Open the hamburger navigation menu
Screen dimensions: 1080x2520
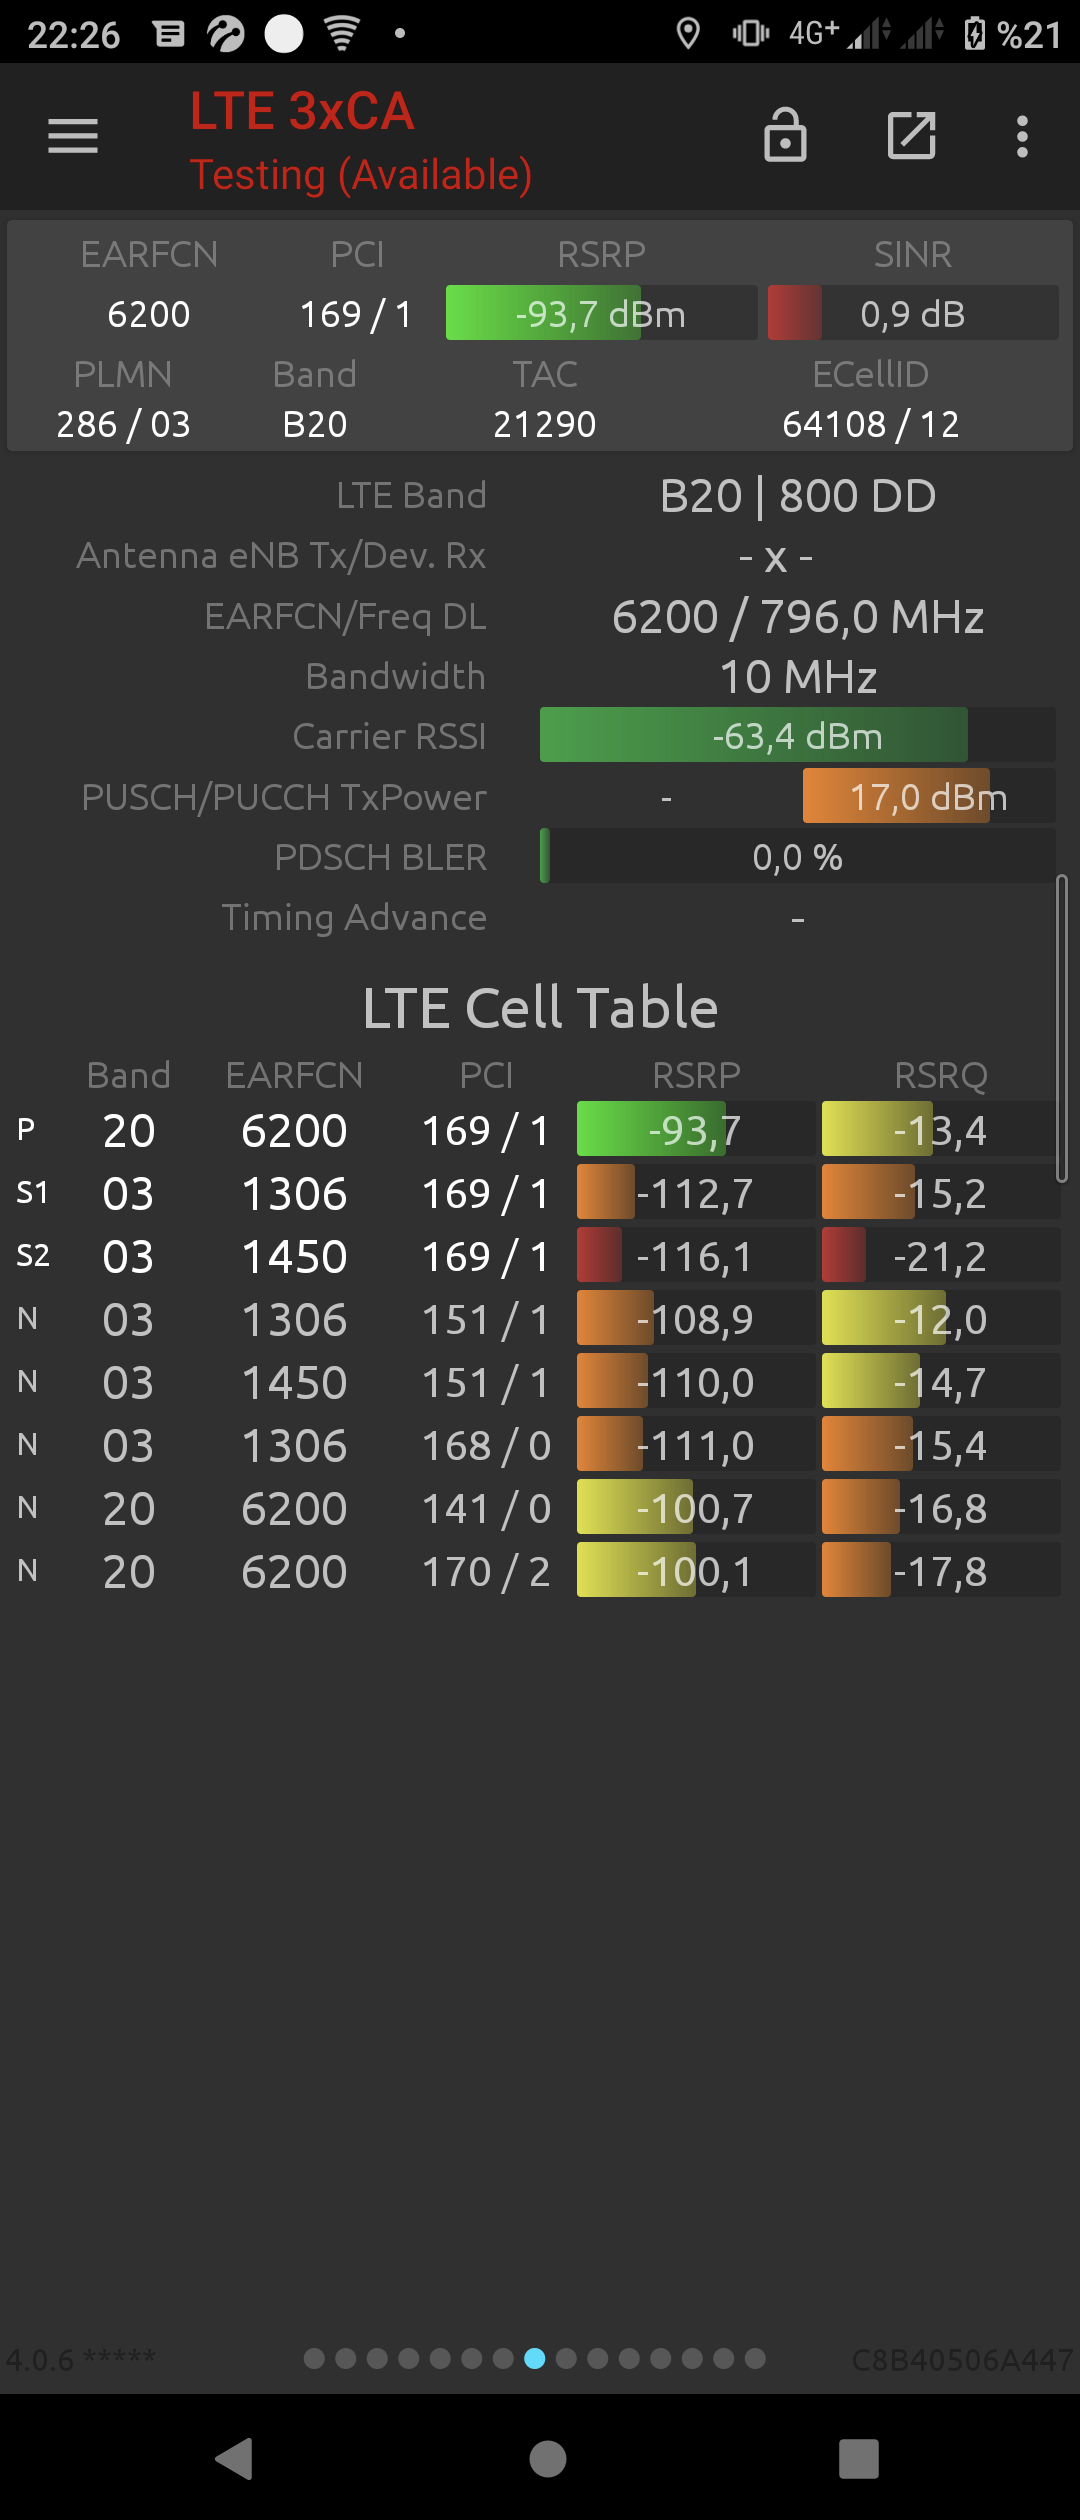(73, 136)
